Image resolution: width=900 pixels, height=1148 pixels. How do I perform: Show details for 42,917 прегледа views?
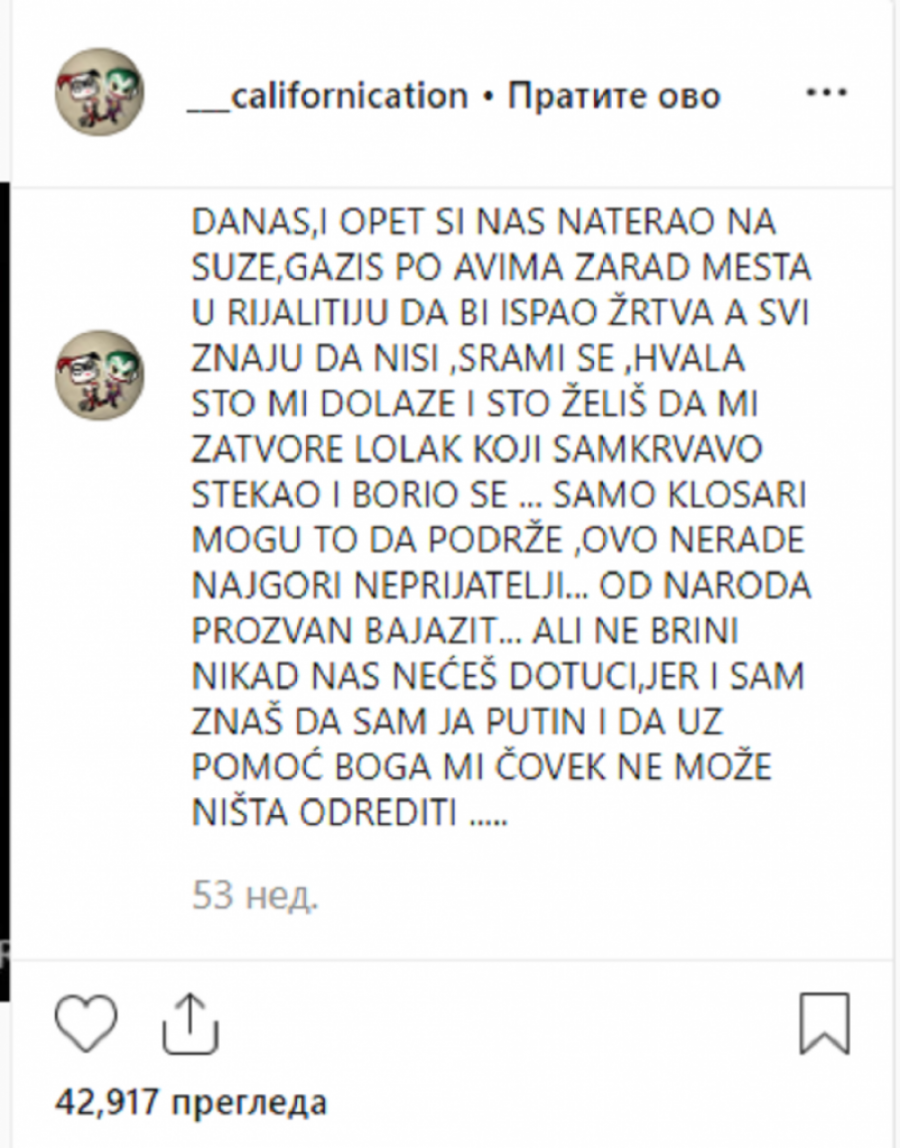pyautogui.click(x=191, y=1102)
